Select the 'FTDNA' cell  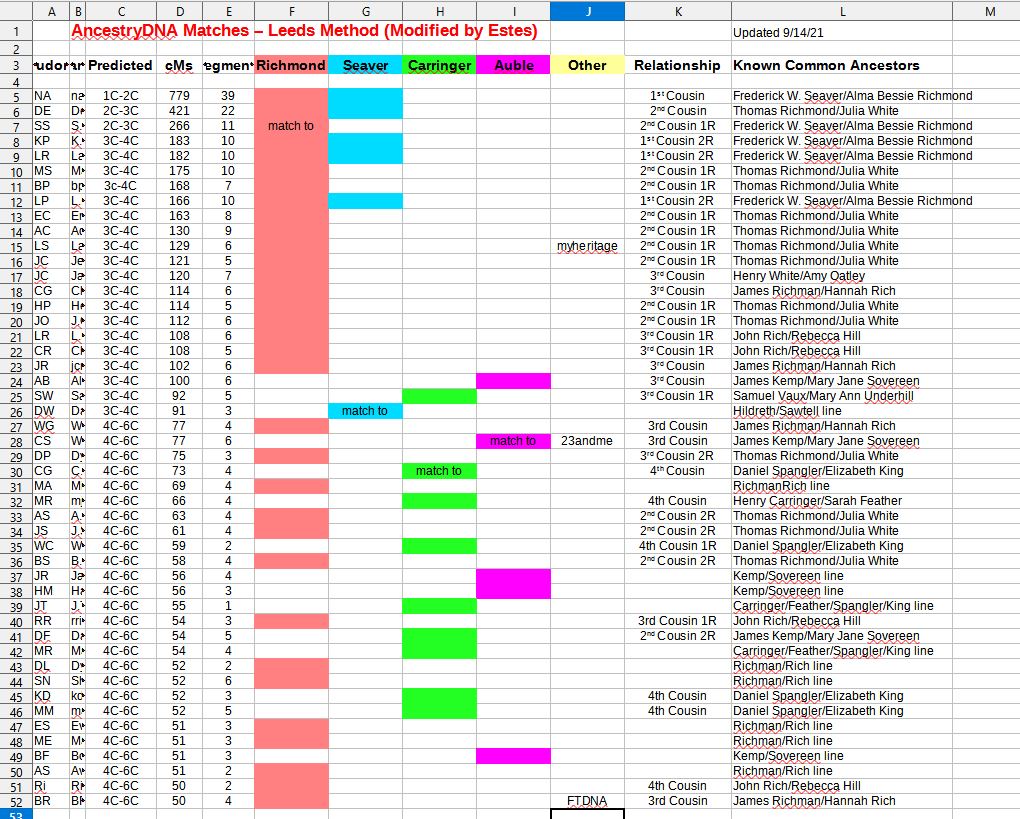coord(587,801)
